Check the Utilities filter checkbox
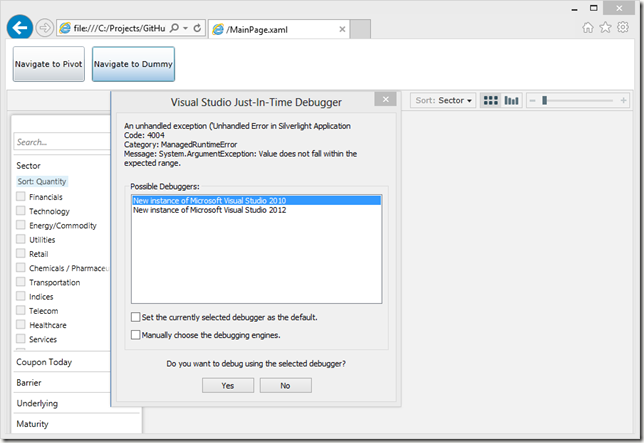644x443 pixels. coord(21,239)
